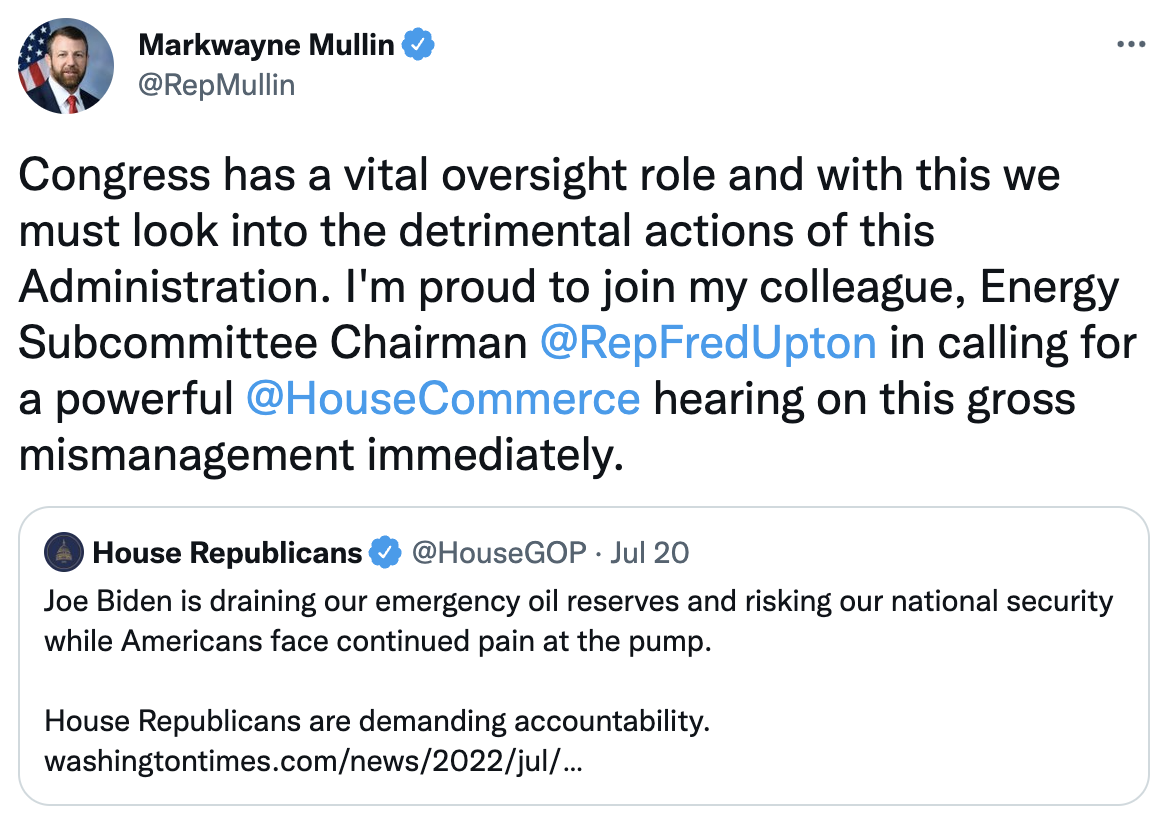
Task: Open the @RepMullin handle link
Action: coord(216,85)
